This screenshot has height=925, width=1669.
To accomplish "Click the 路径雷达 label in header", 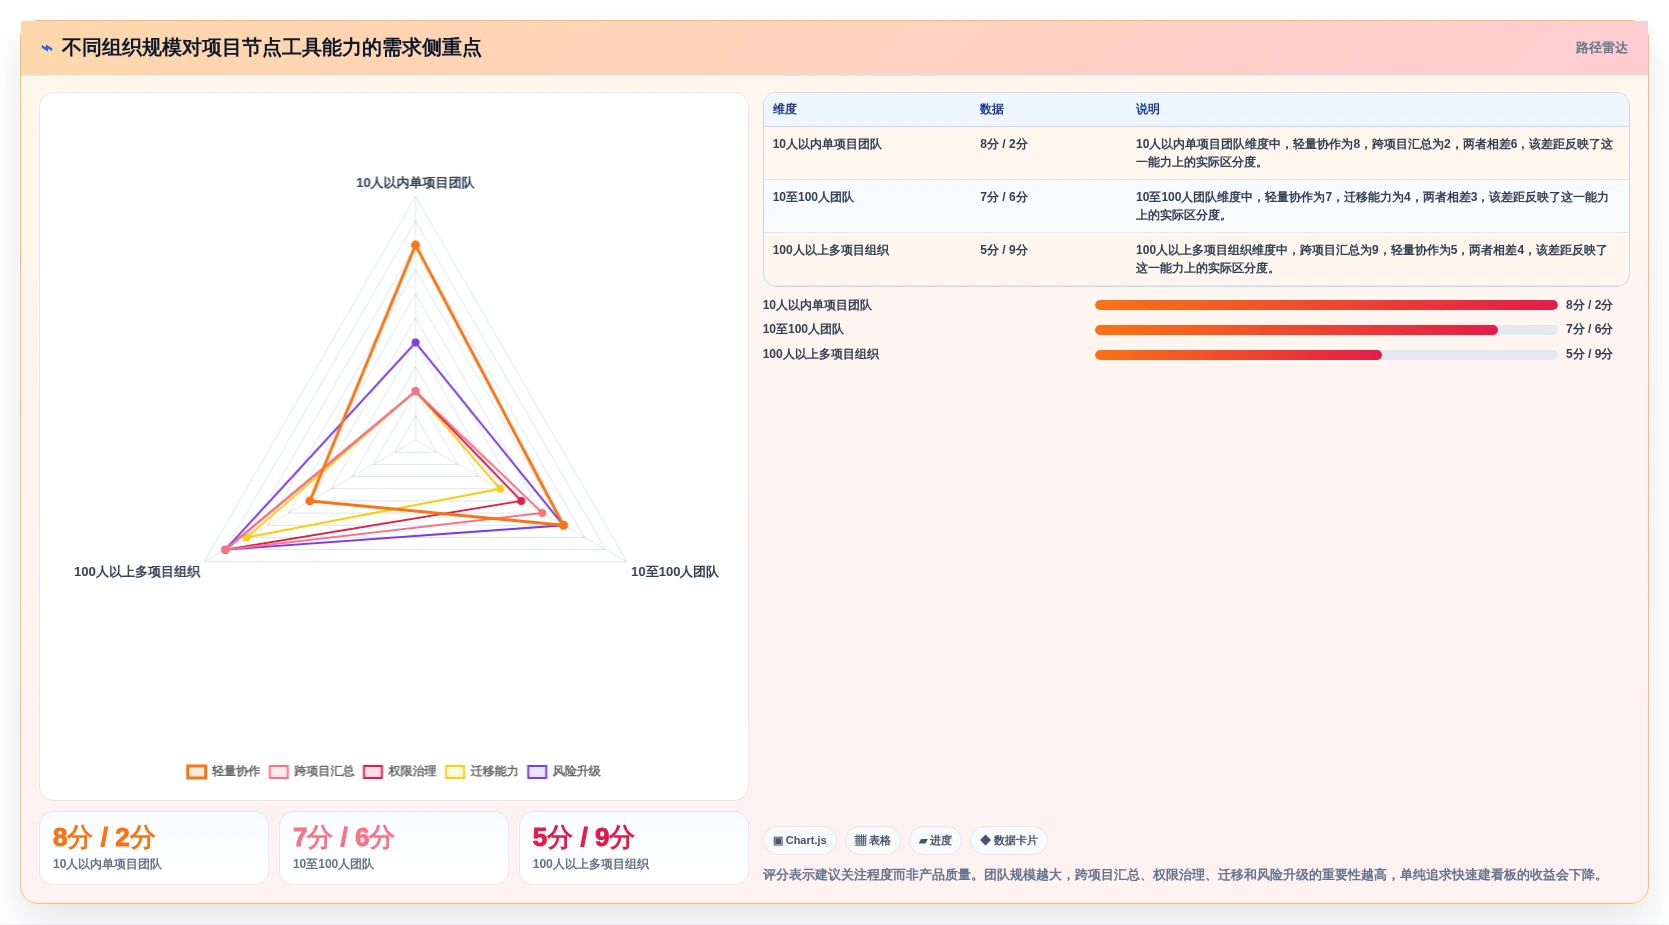I will pos(1601,48).
